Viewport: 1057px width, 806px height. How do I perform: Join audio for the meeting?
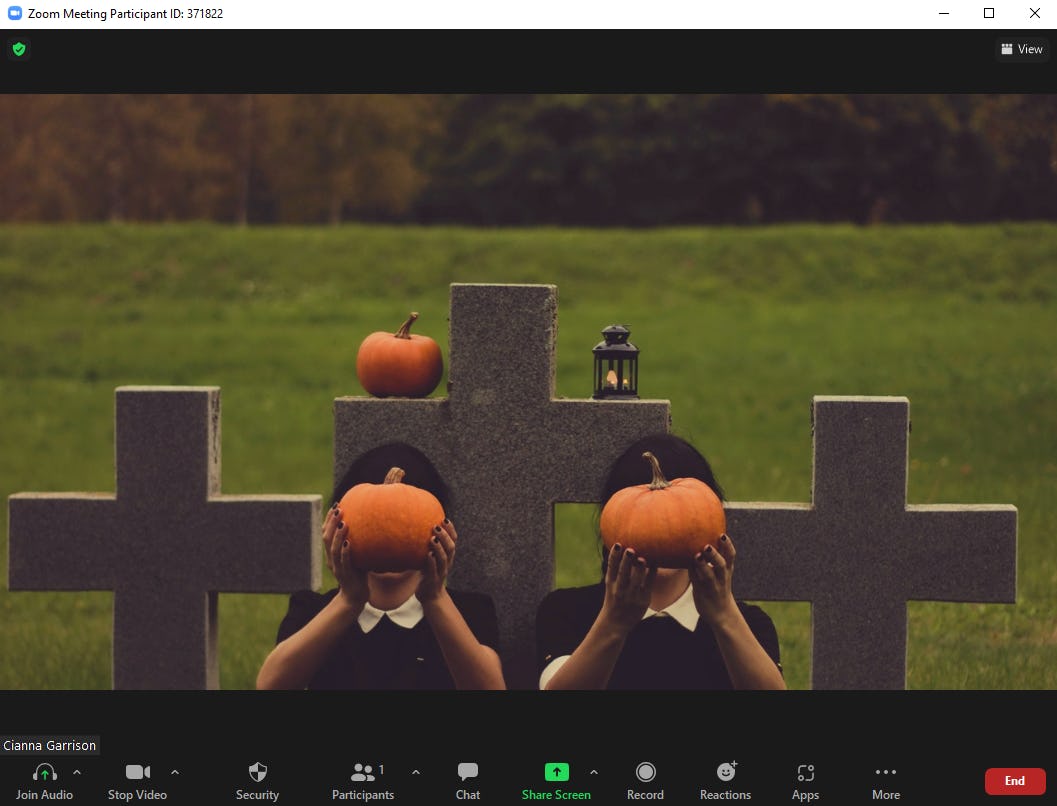point(44,772)
